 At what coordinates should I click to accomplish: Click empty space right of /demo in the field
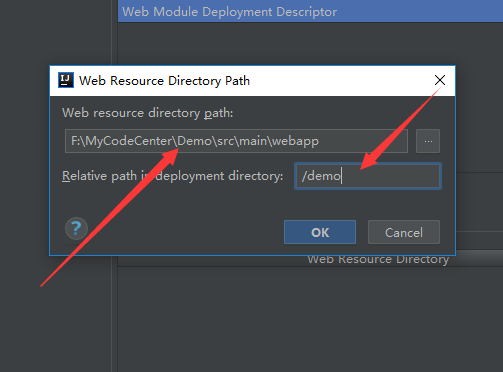(x=390, y=176)
